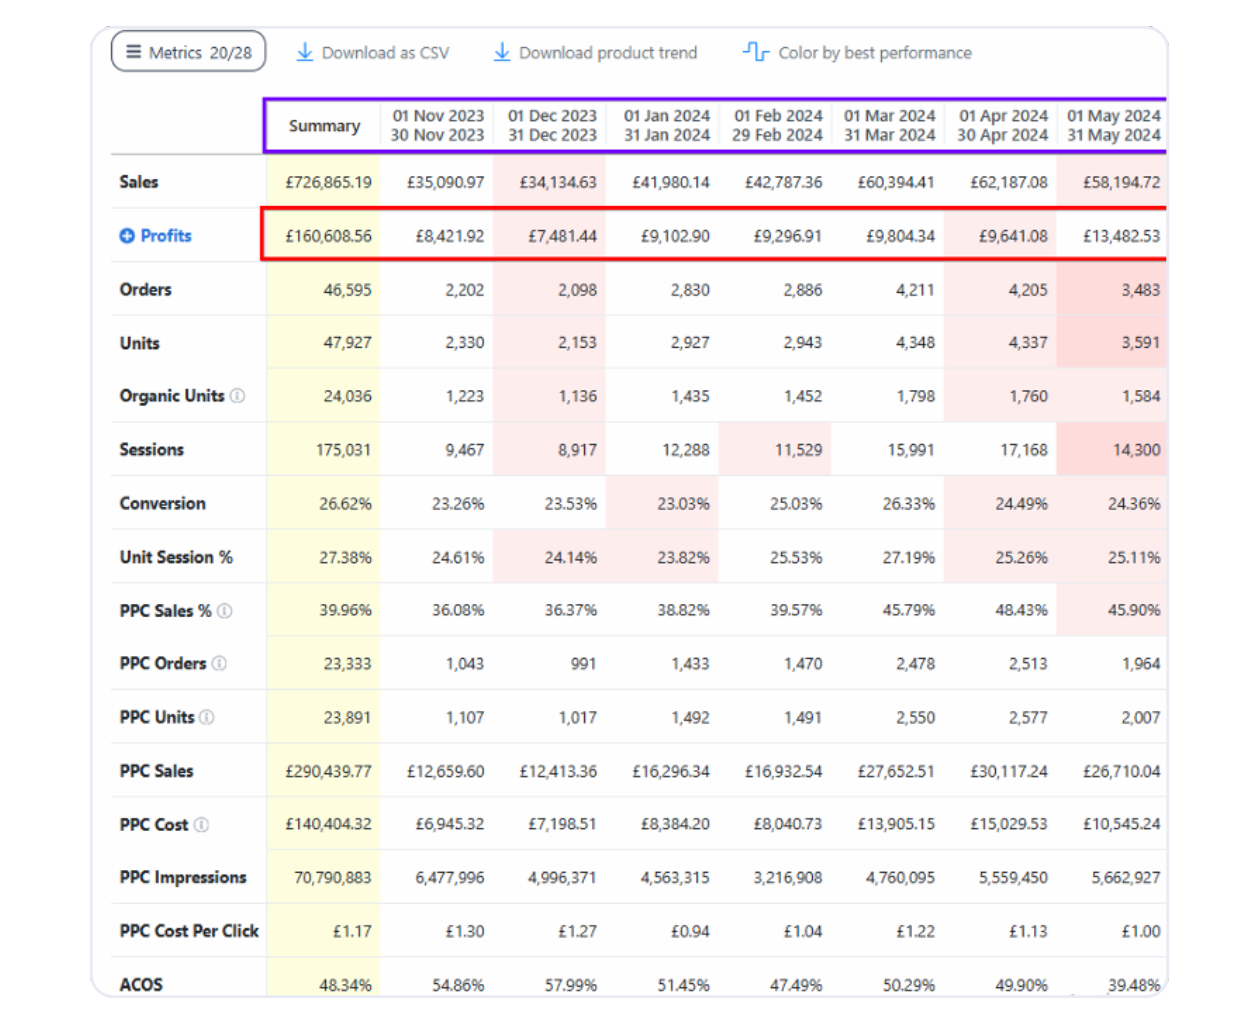Select the 01 Nov 2023 column header
1240x1024 pixels.
pos(437,126)
